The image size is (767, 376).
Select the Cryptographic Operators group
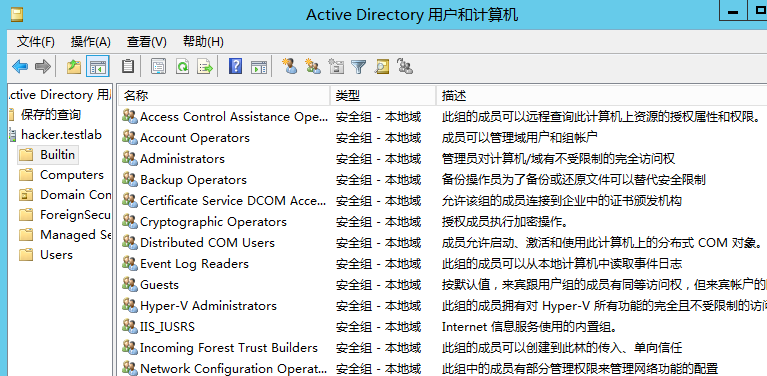pos(213,222)
